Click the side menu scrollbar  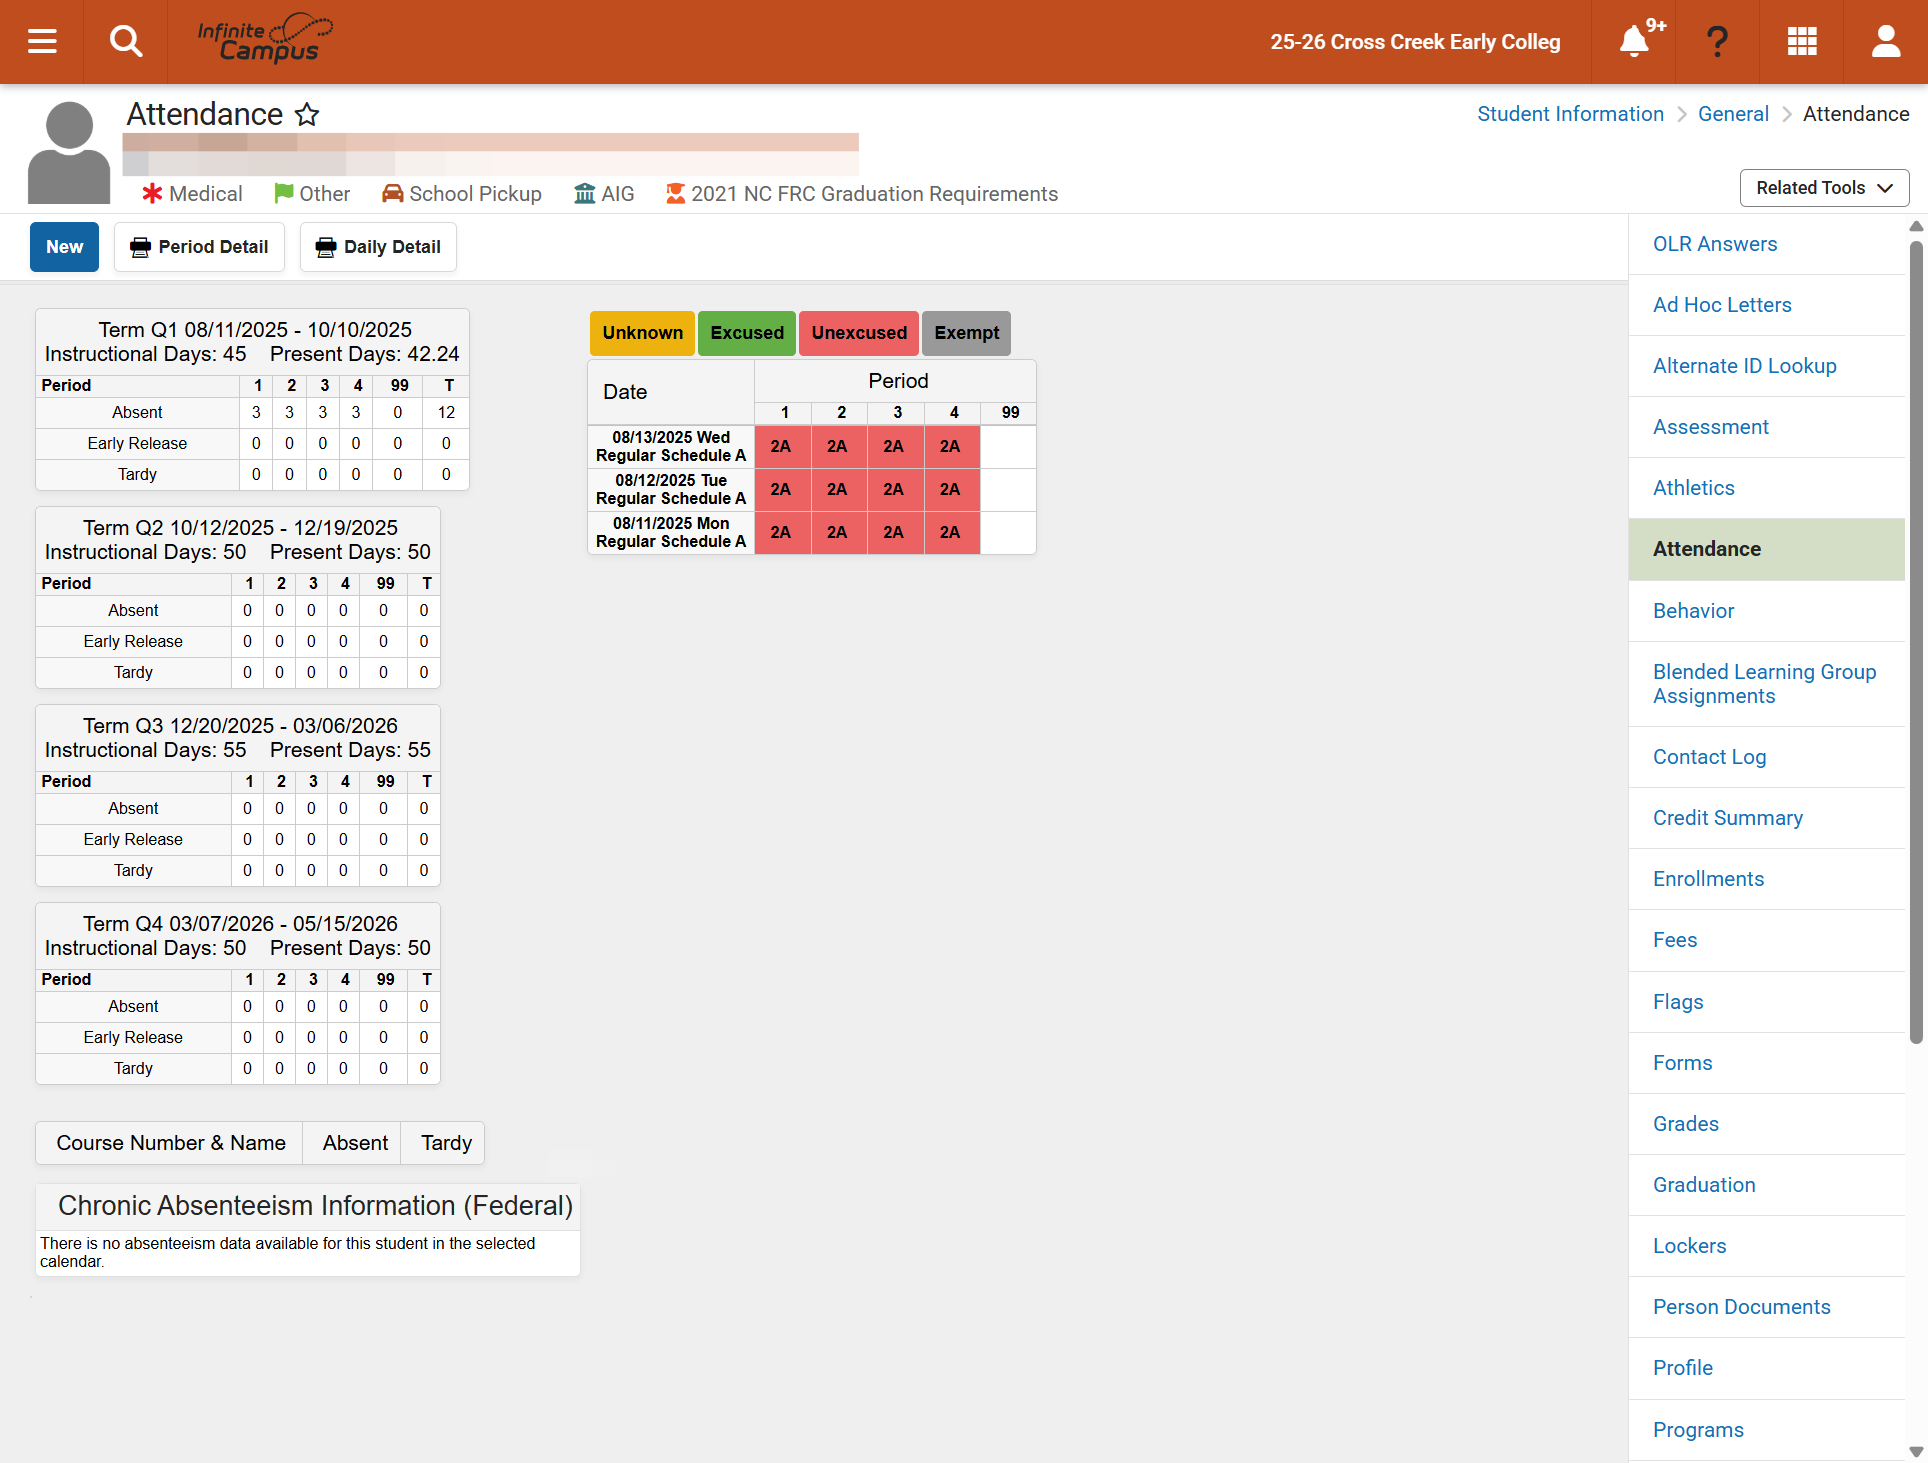coord(1916,640)
